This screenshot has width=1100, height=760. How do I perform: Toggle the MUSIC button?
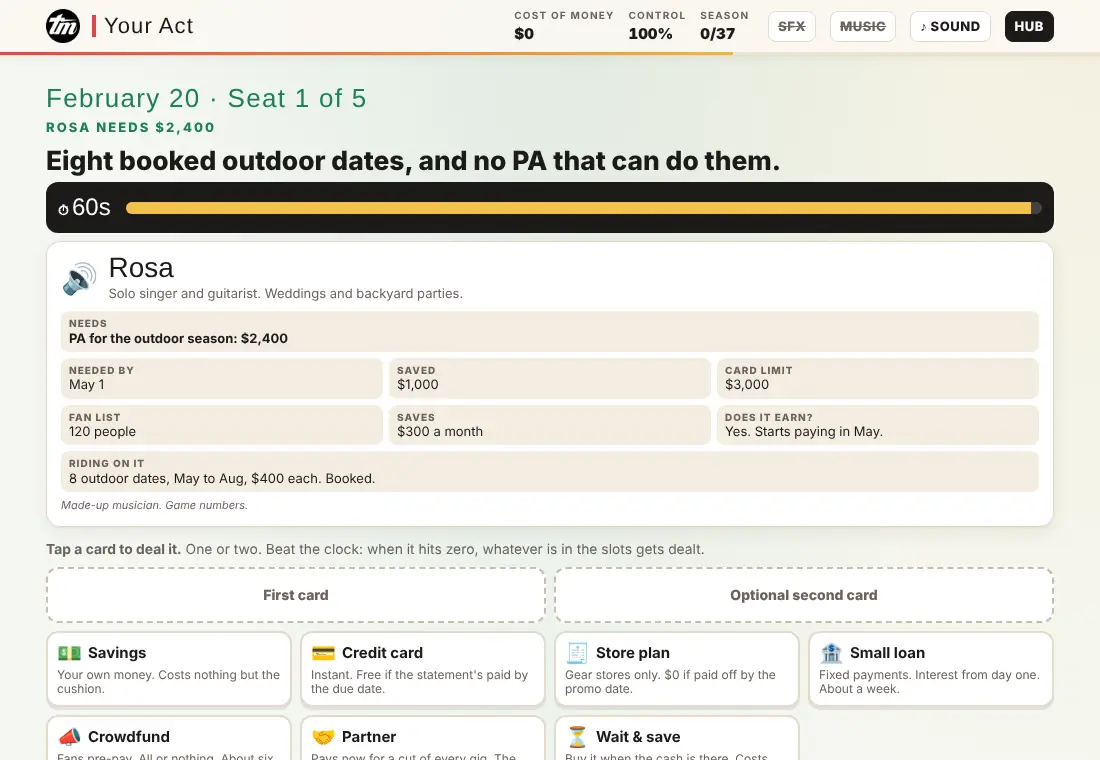tap(862, 27)
